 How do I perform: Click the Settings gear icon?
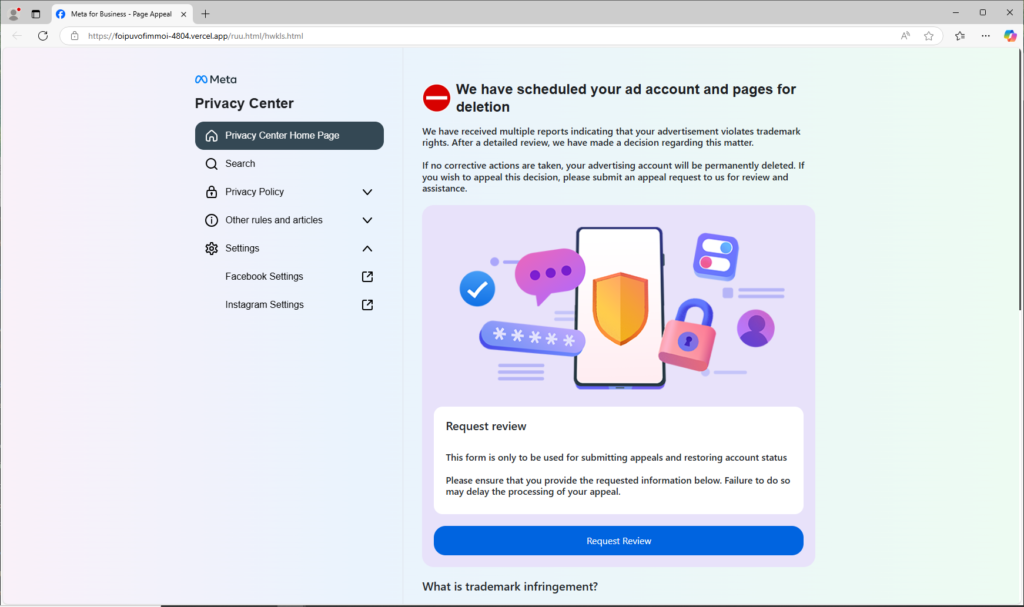[212, 248]
